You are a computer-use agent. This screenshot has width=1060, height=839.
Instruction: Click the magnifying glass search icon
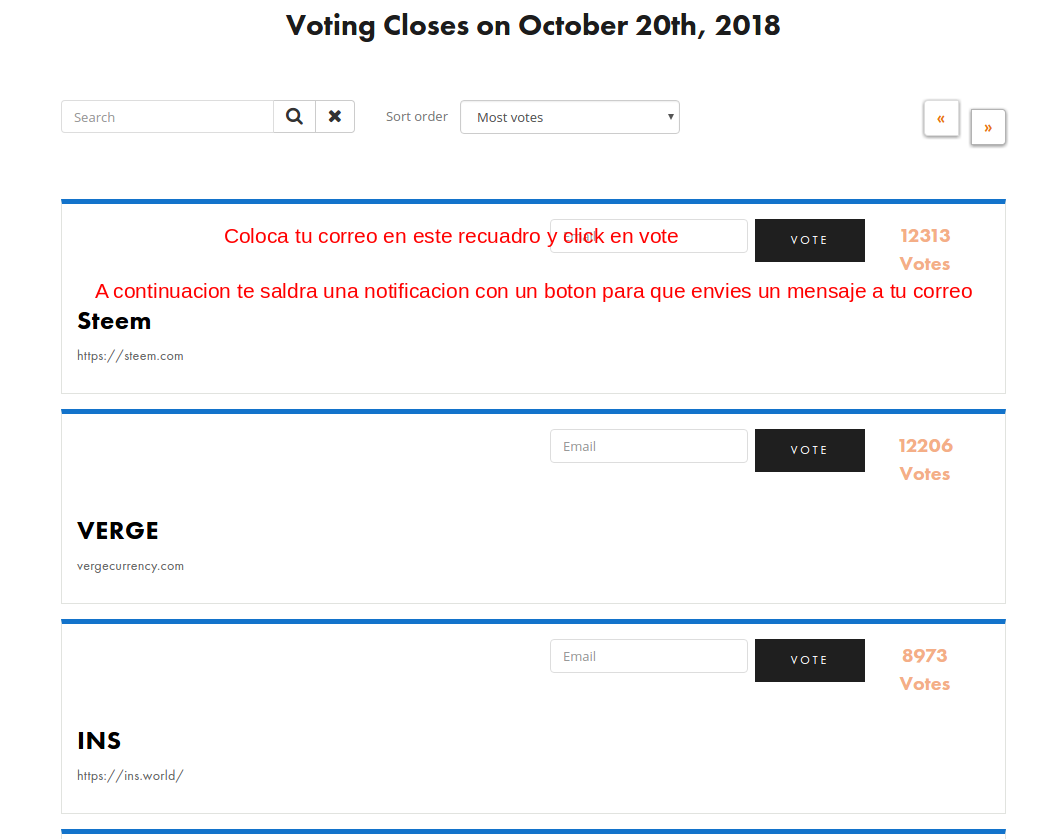294,117
